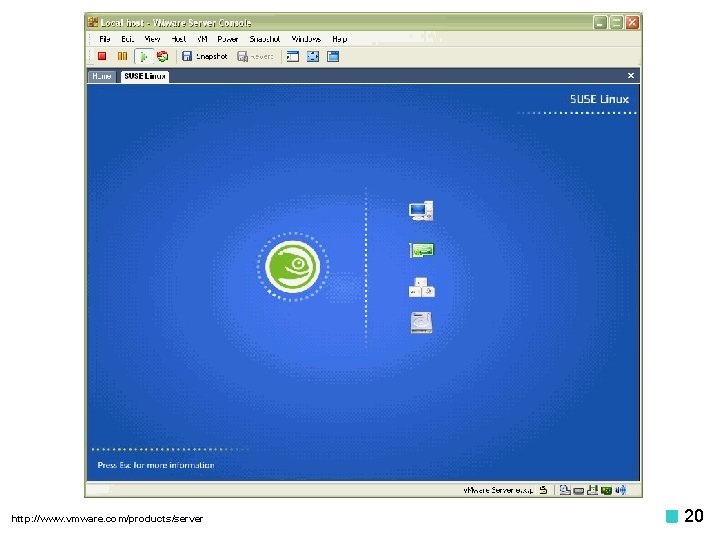Open the File menu
The height and width of the screenshot is (540, 720).
105,39
